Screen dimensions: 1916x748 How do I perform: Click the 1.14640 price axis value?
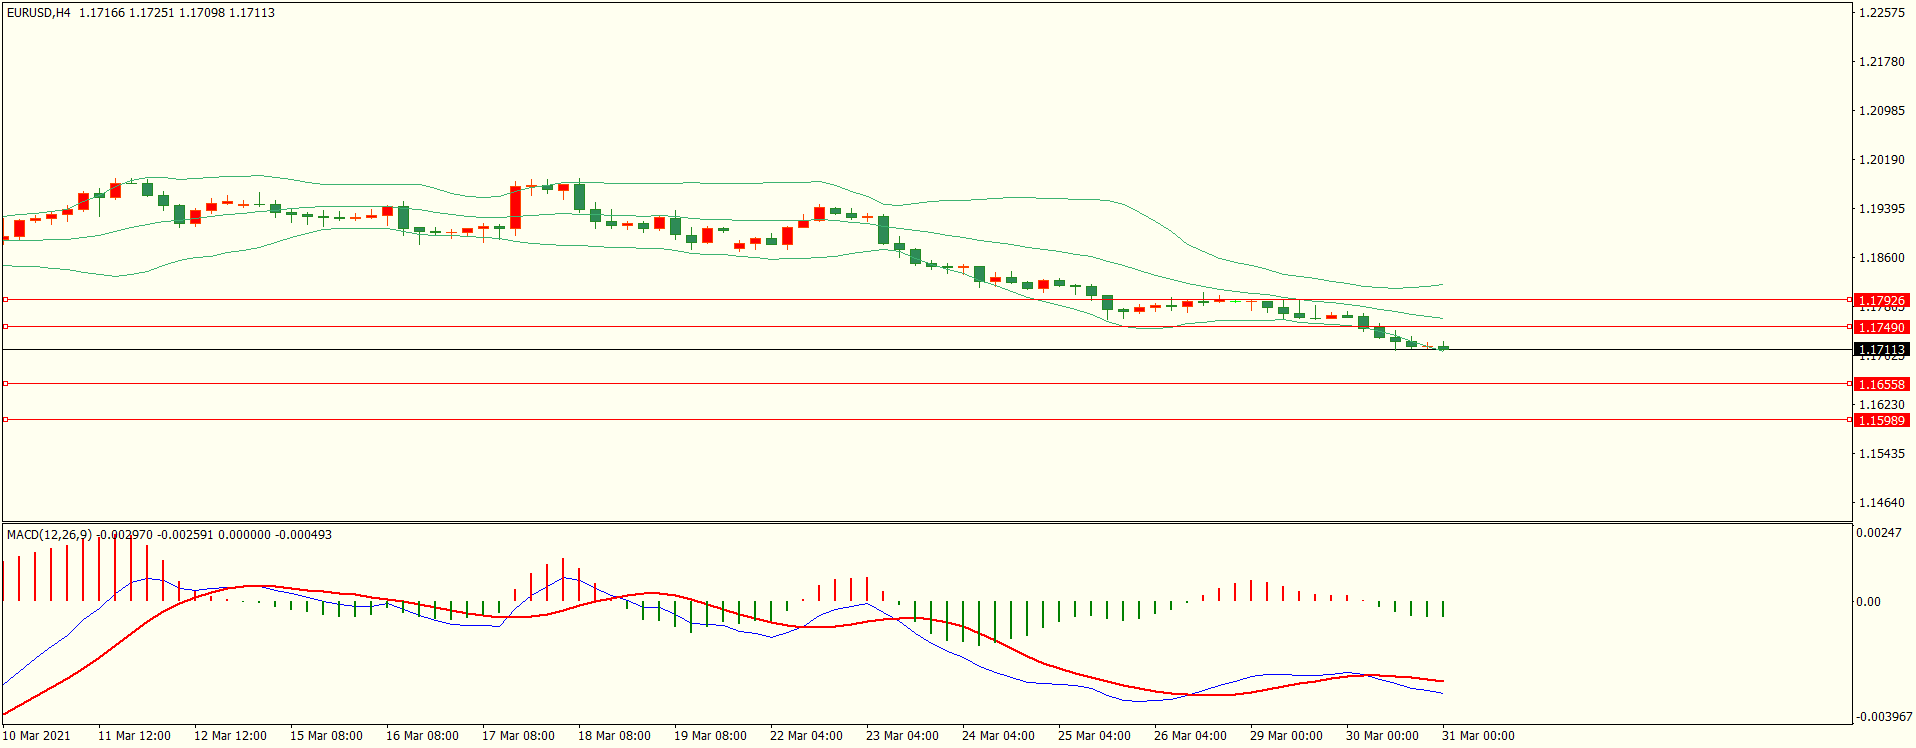pos(1882,503)
